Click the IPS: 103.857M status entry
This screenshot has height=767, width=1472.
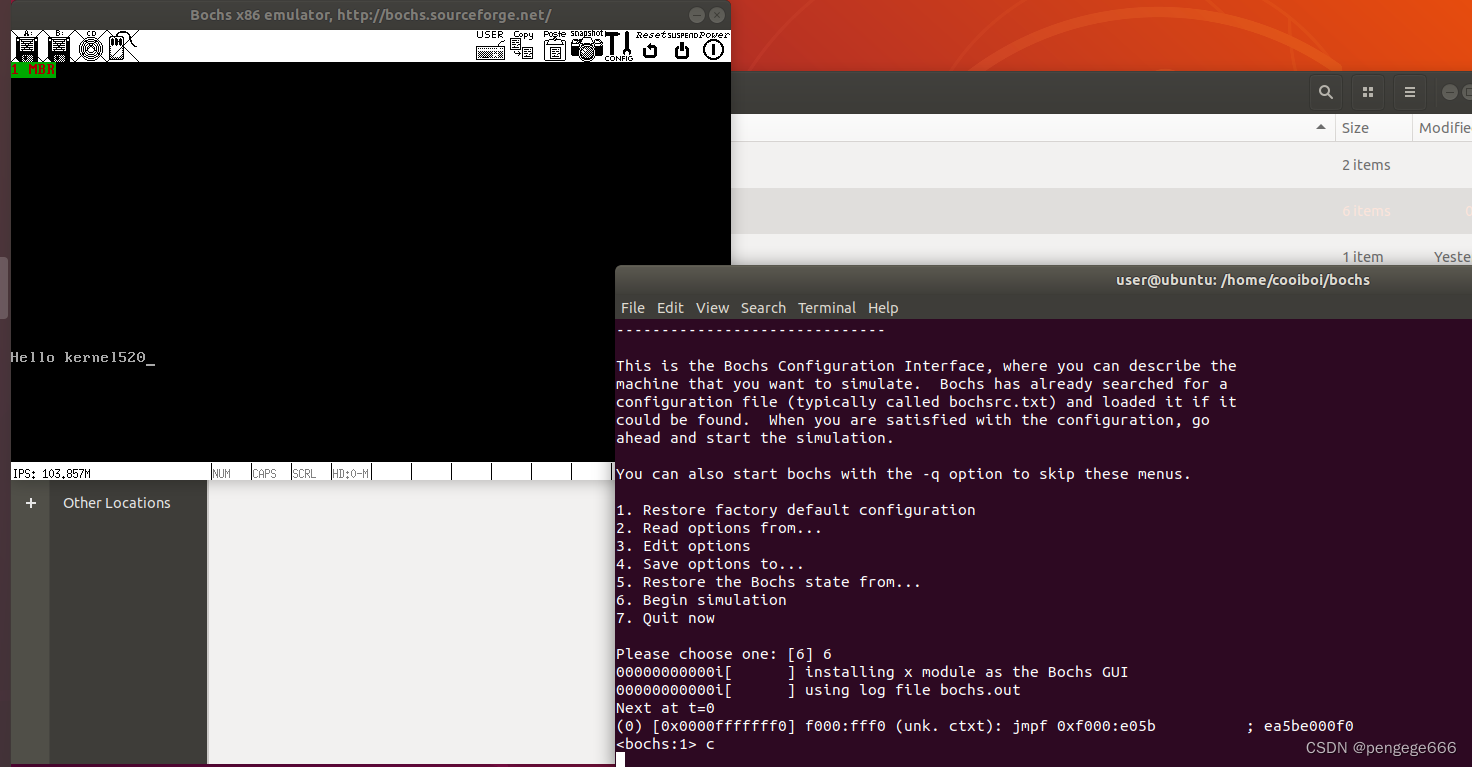pos(52,473)
